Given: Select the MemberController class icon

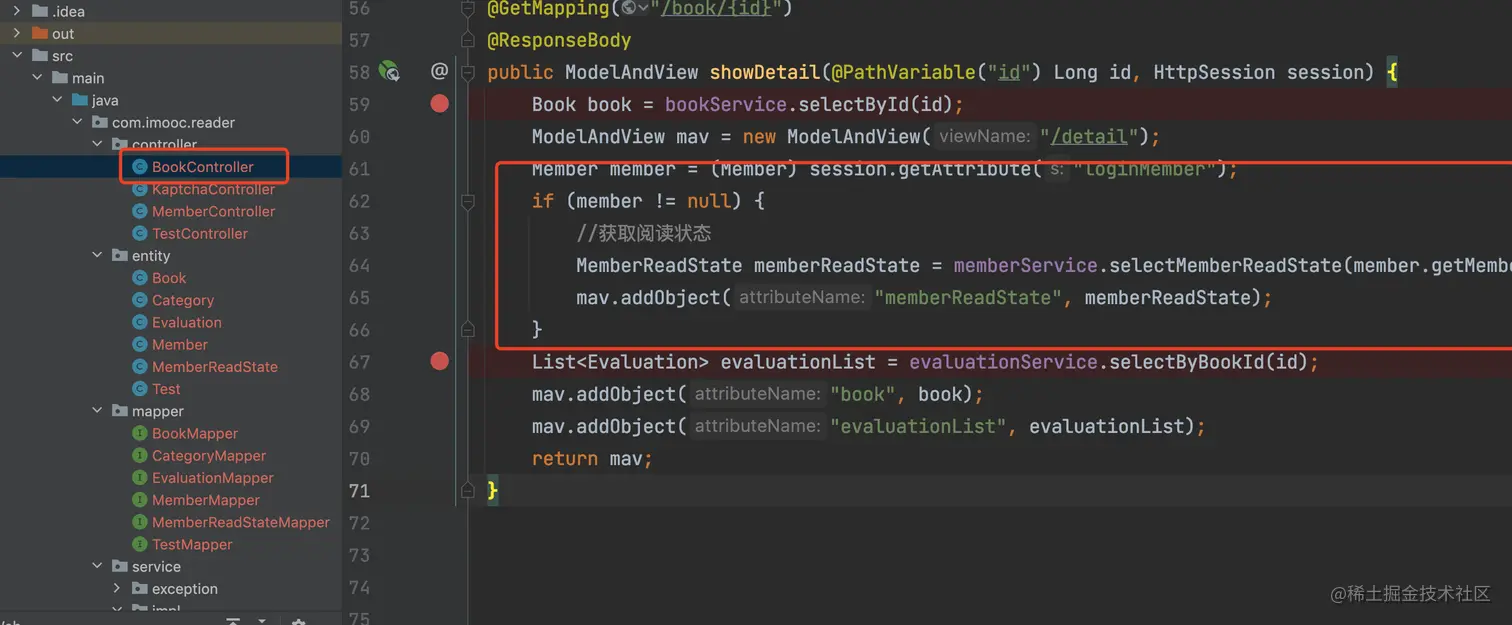Looking at the screenshot, I should 140,211.
